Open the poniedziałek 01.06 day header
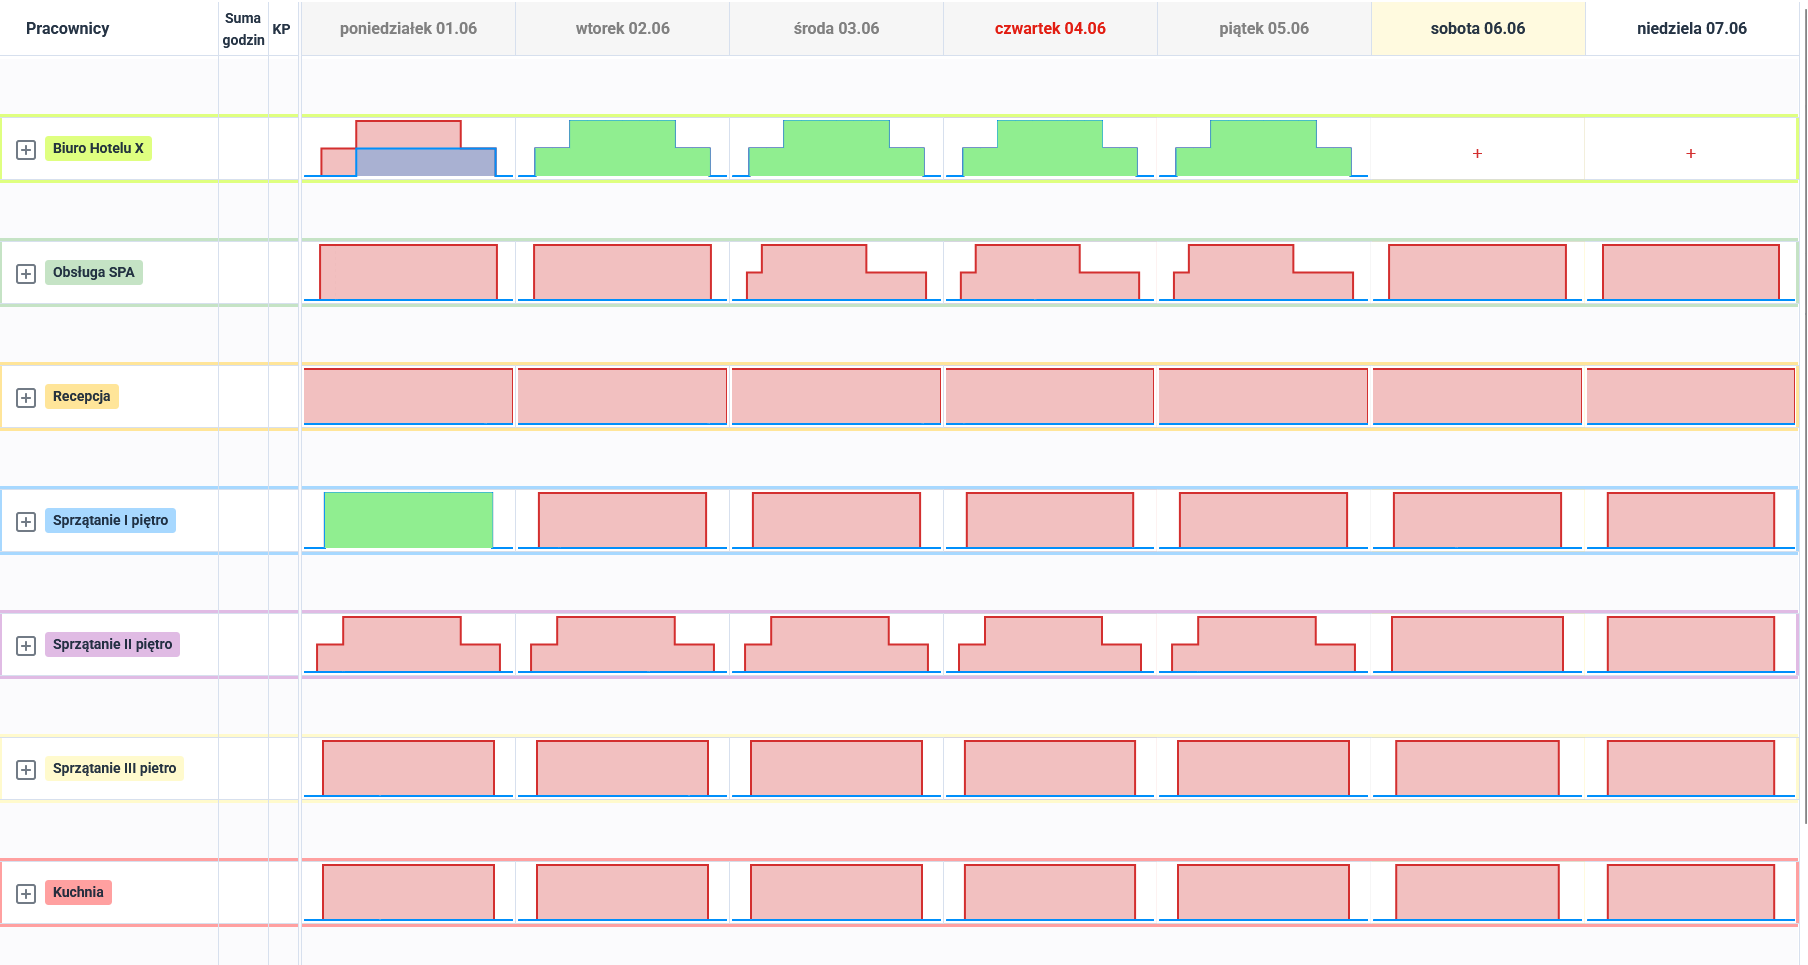Viewport: 1808px width, 965px height. (x=408, y=28)
